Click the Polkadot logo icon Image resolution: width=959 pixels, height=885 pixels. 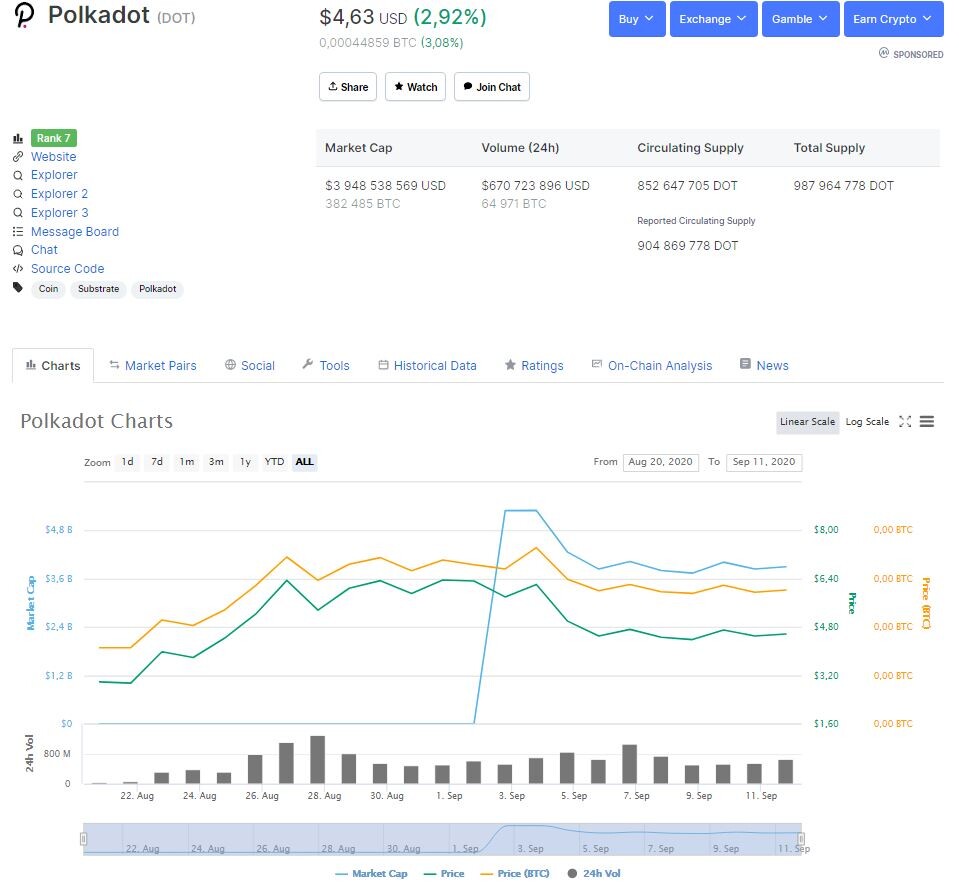pyautogui.click(x=24, y=16)
